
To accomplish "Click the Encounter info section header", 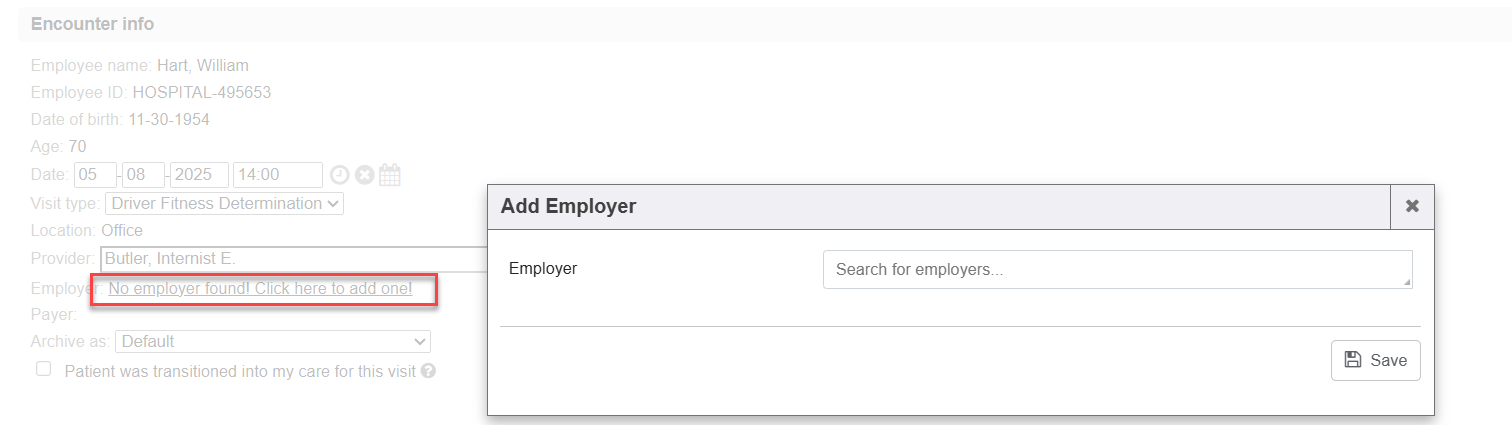I will coord(92,23).
